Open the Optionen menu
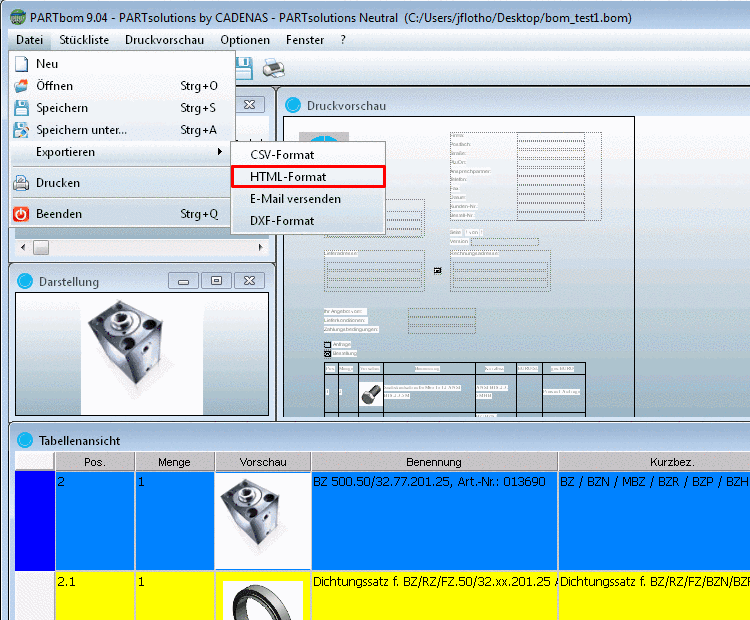This screenshot has width=750, height=620. click(245, 40)
